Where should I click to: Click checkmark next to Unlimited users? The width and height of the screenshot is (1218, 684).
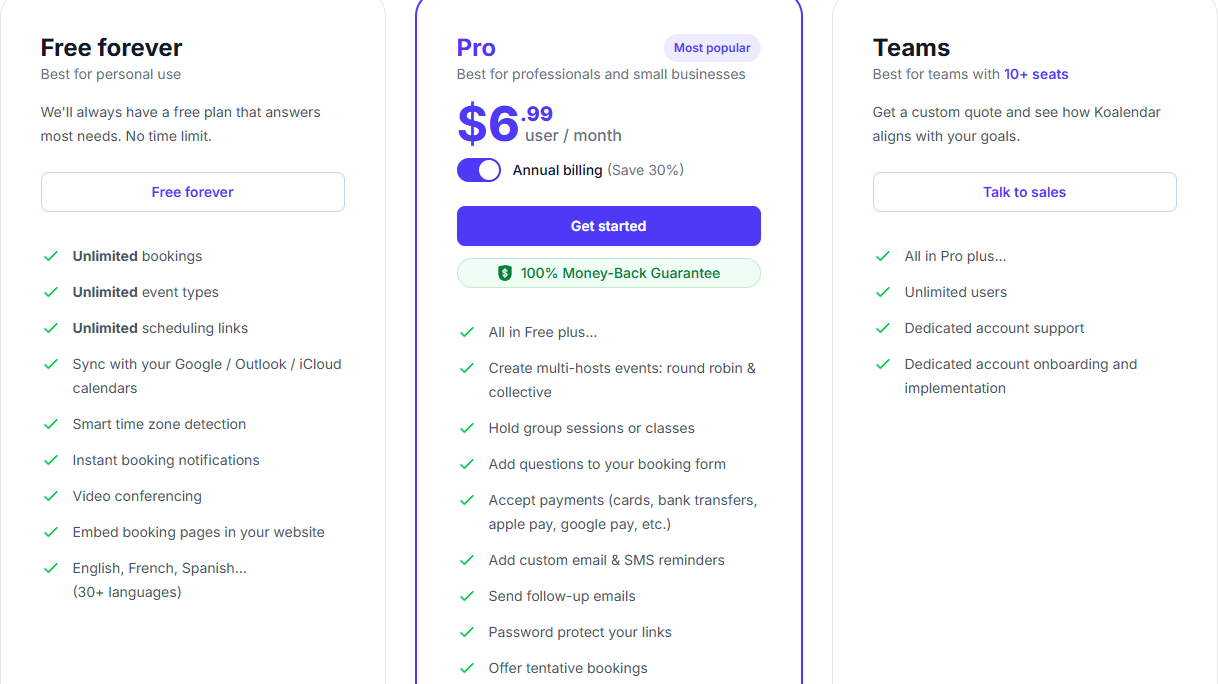(883, 292)
